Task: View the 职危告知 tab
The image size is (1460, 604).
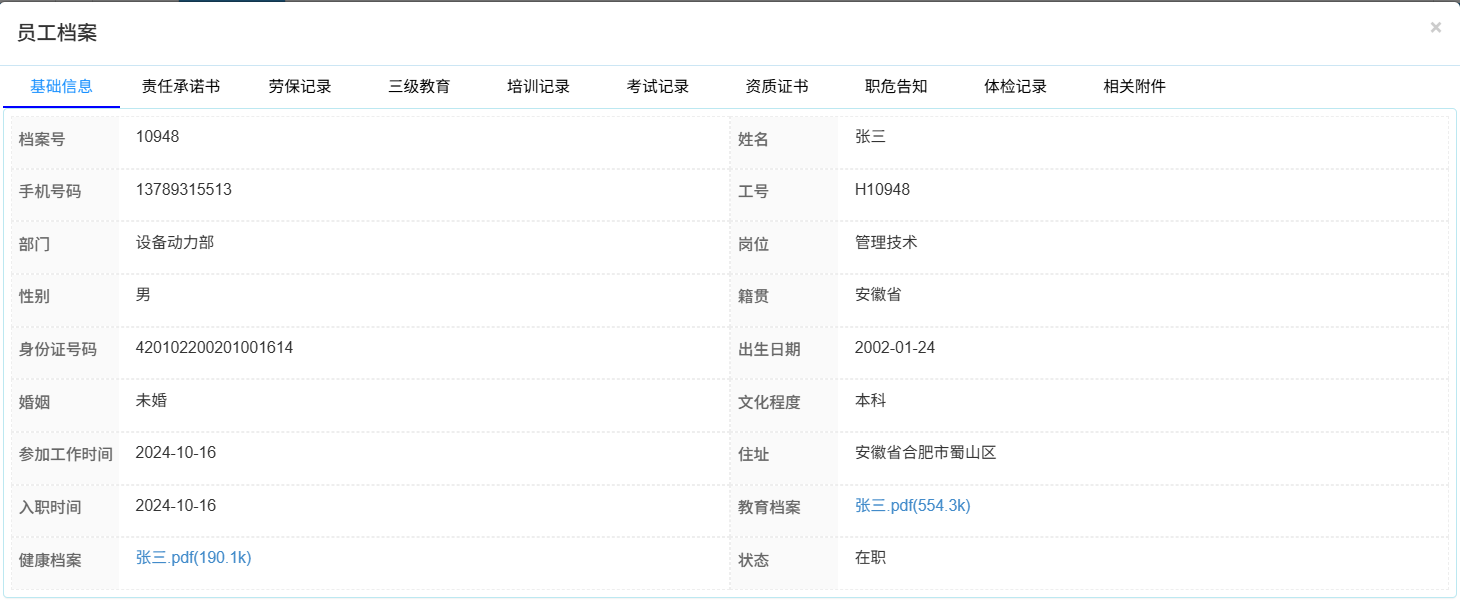Action: point(896,86)
